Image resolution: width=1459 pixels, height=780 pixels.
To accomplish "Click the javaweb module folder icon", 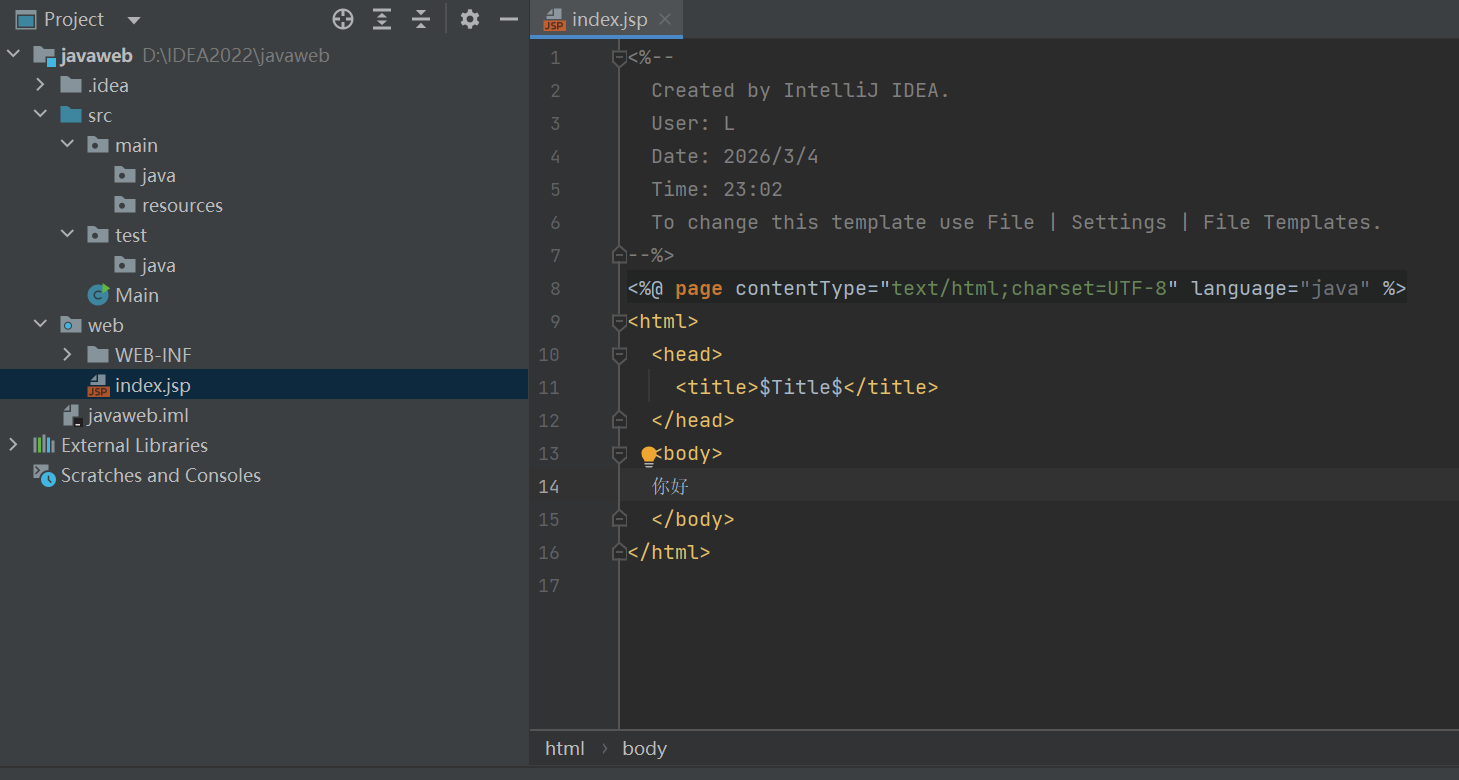I will [44, 56].
